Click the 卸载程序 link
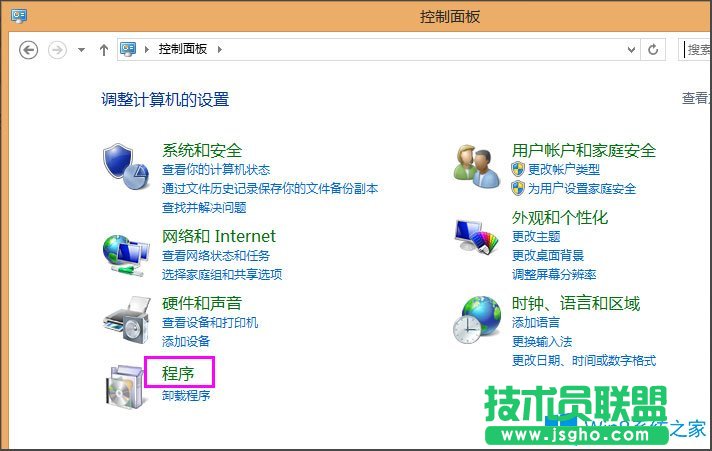This screenshot has height=451, width=712. 186,396
